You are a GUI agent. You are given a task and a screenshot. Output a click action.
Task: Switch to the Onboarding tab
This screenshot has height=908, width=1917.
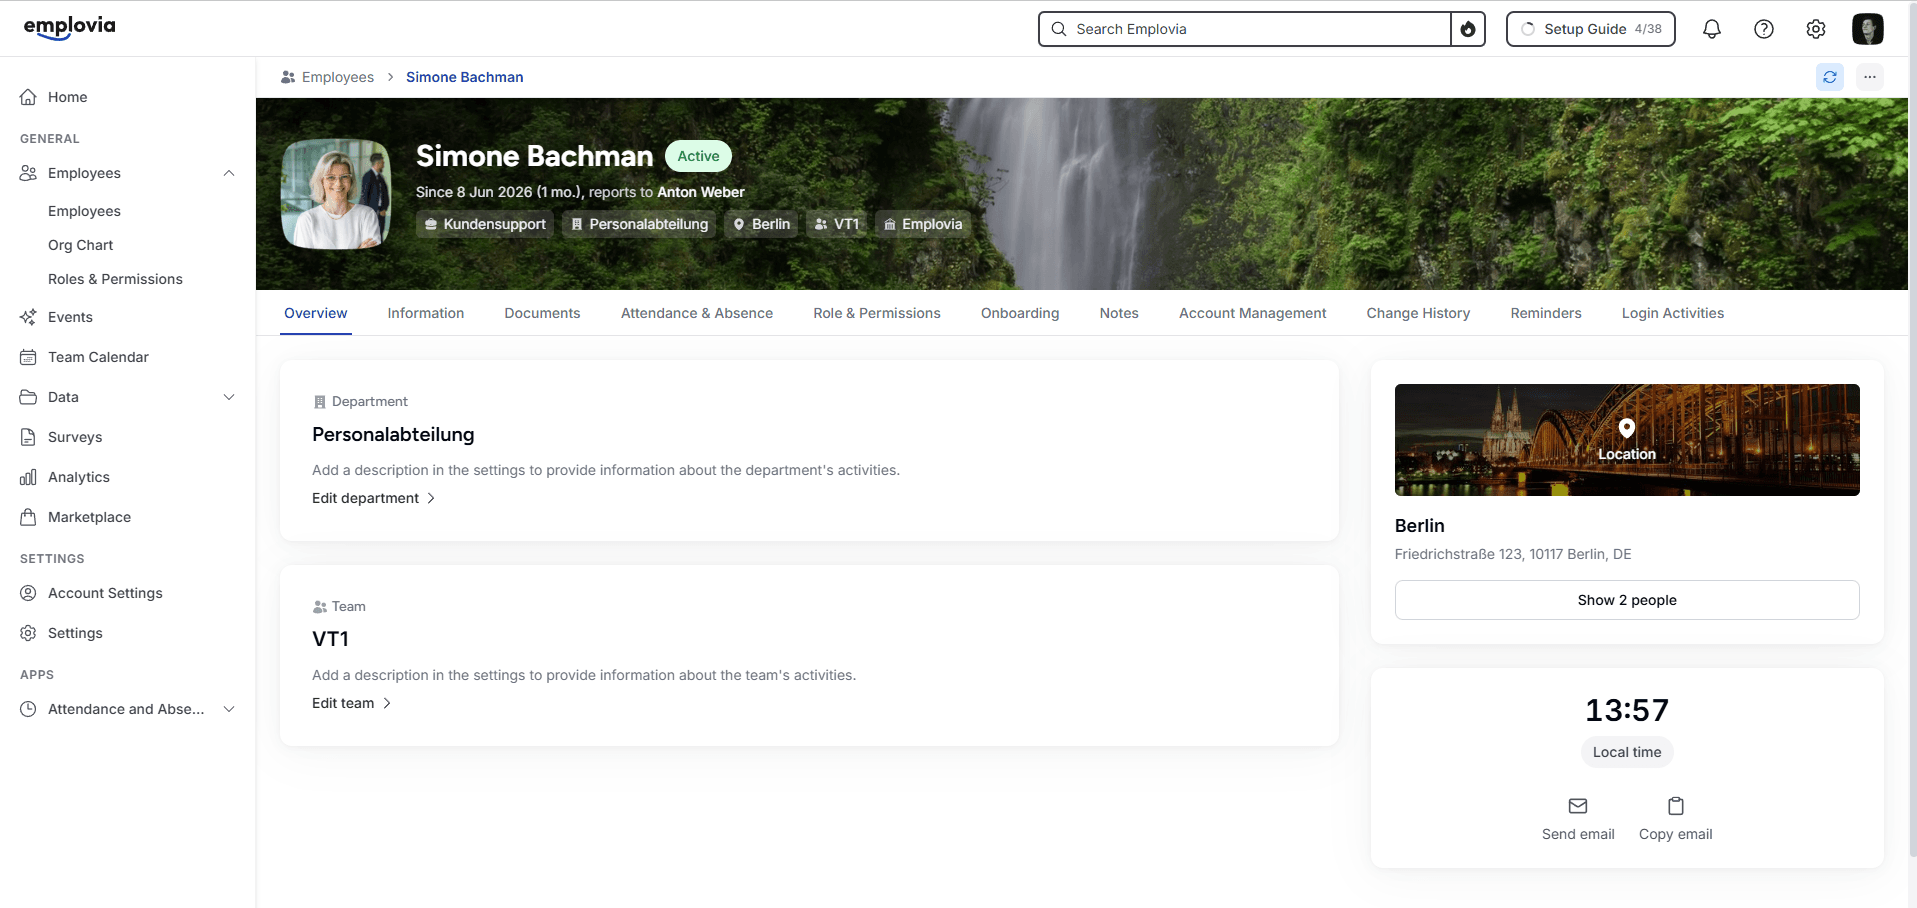[1020, 313]
